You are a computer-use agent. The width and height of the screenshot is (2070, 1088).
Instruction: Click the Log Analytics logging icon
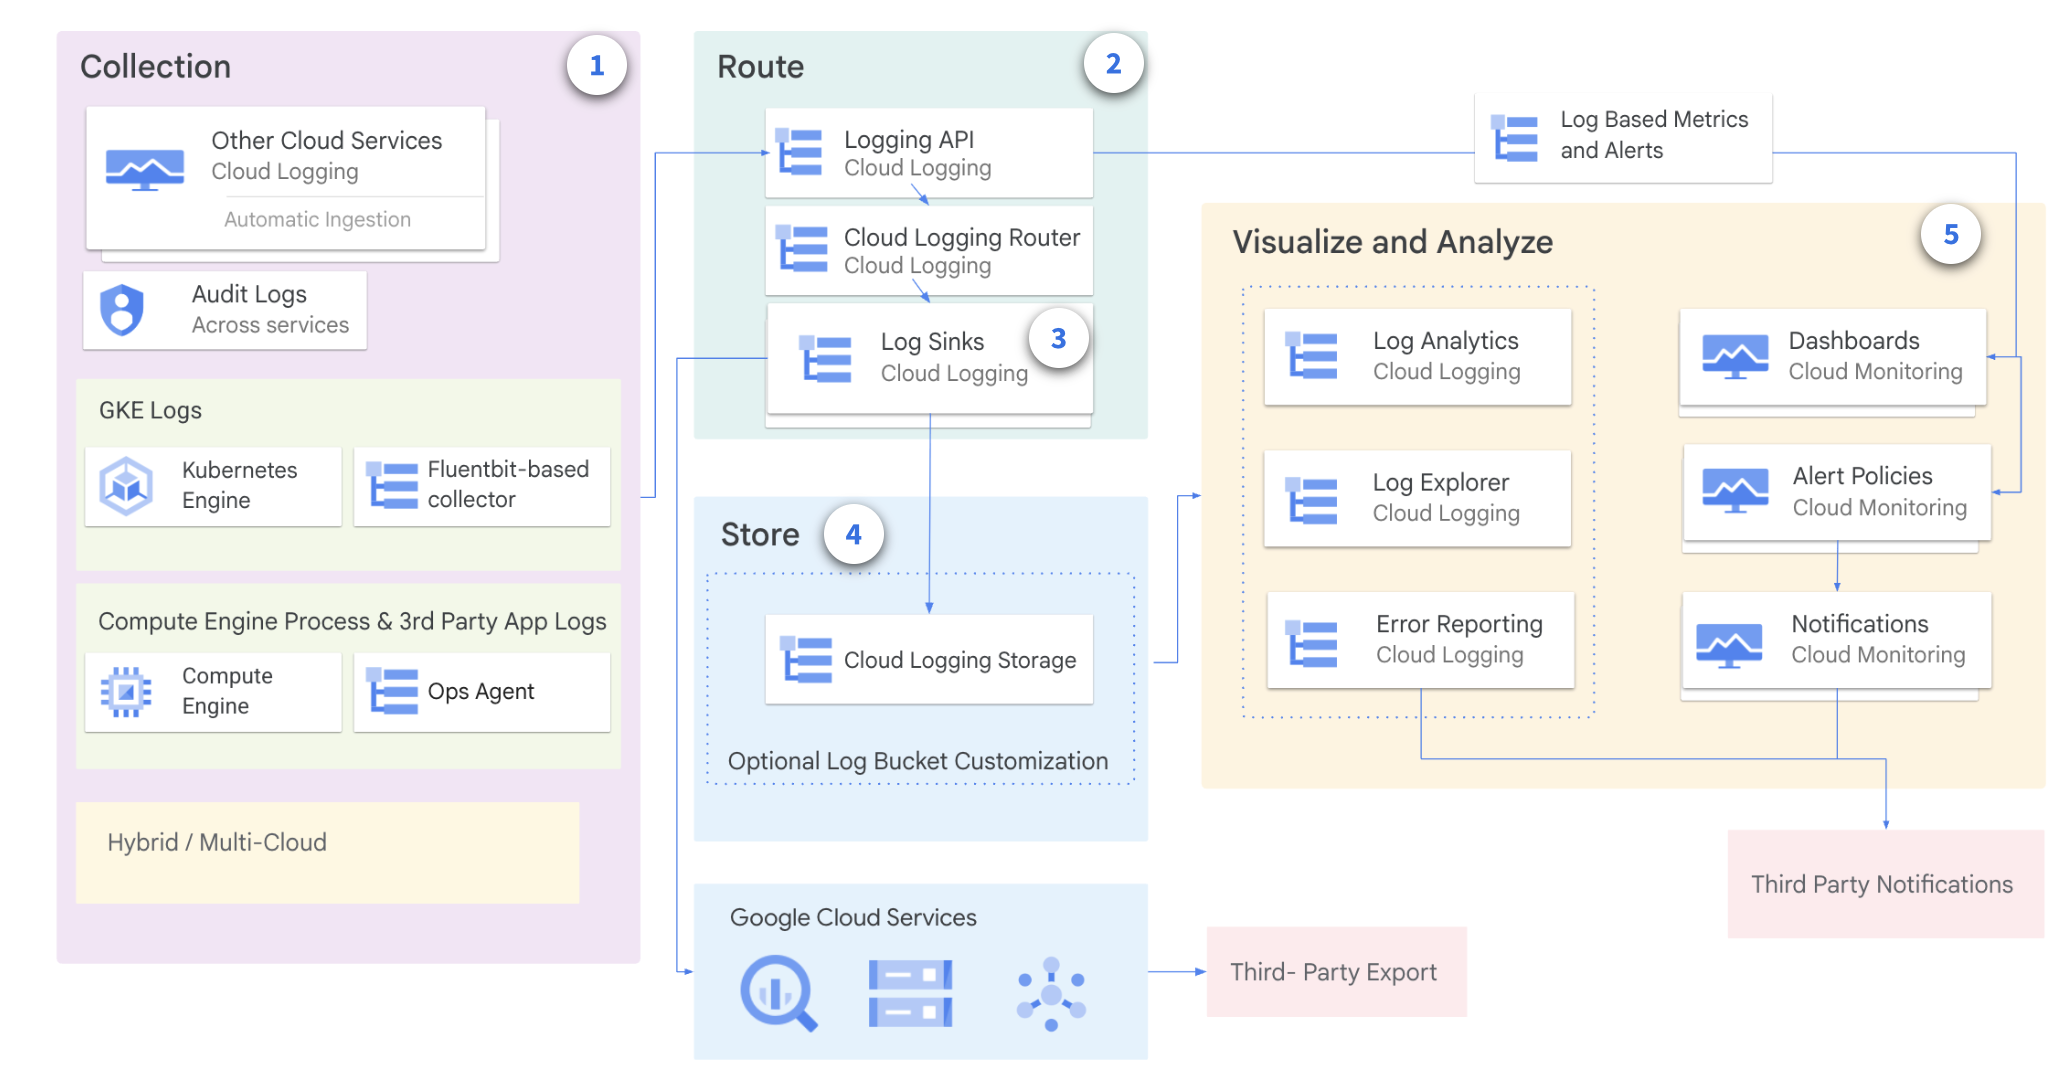point(1312,356)
